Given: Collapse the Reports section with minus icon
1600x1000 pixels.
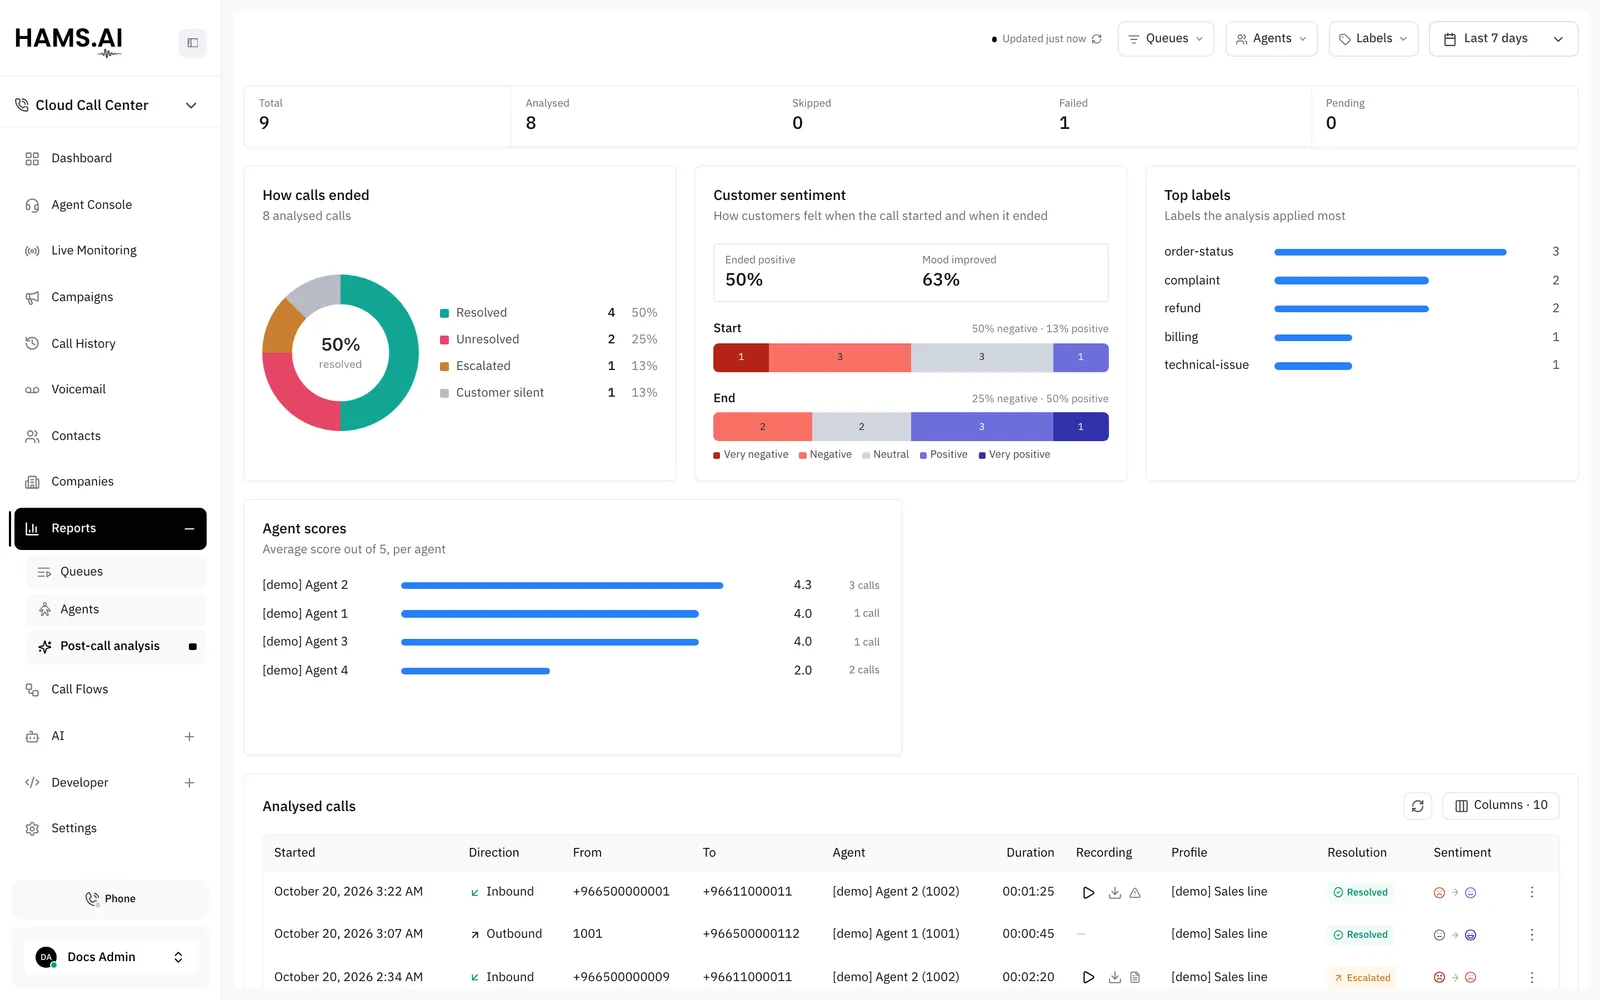Looking at the screenshot, I should click(189, 529).
